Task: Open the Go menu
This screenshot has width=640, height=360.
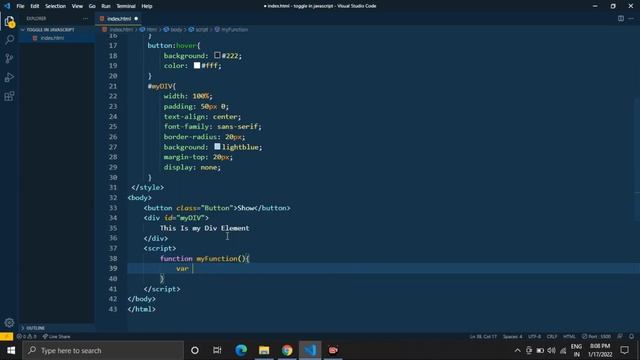Action: point(92,6)
